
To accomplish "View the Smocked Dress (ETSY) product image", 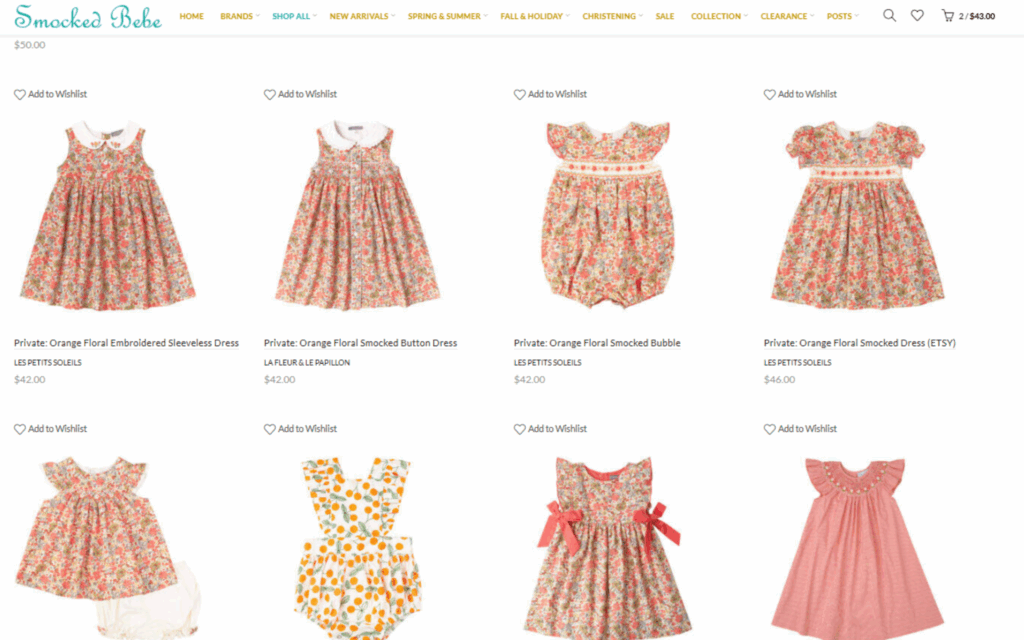I will click(x=857, y=214).
